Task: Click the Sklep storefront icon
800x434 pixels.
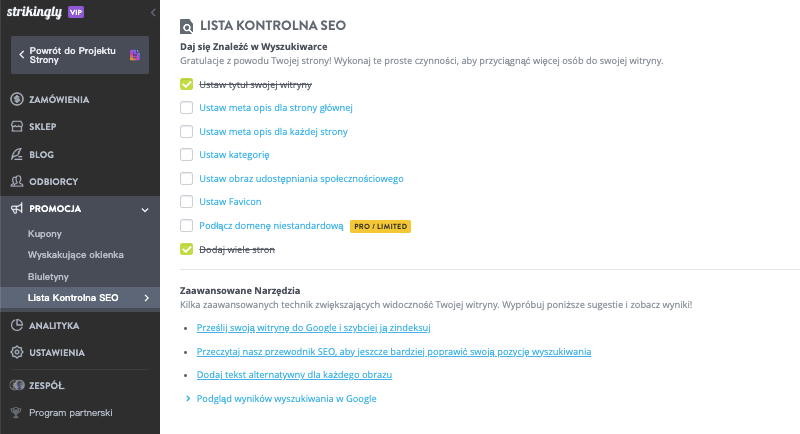Action: [17, 126]
